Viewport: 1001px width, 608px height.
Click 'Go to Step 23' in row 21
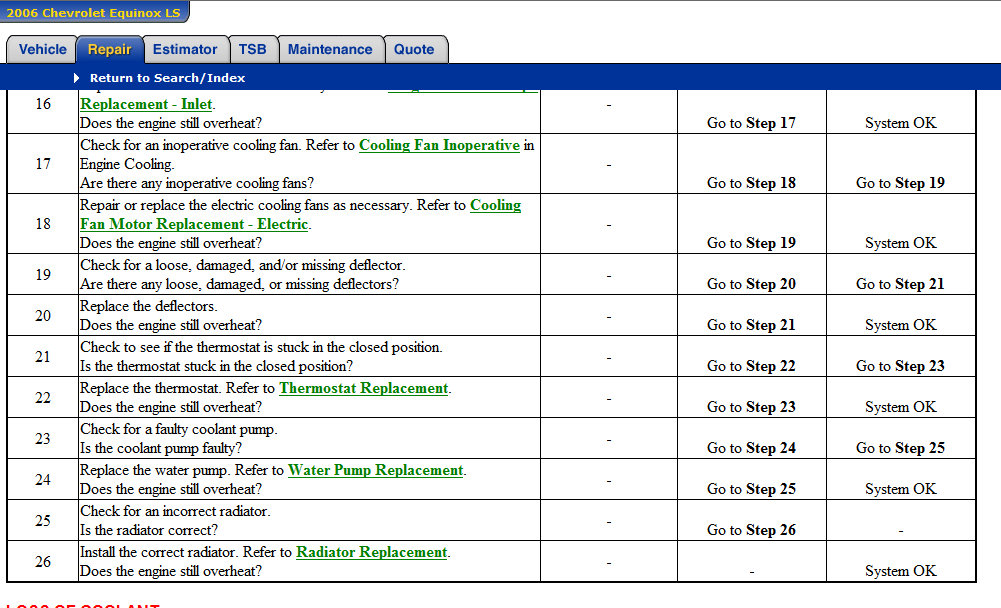coord(900,365)
